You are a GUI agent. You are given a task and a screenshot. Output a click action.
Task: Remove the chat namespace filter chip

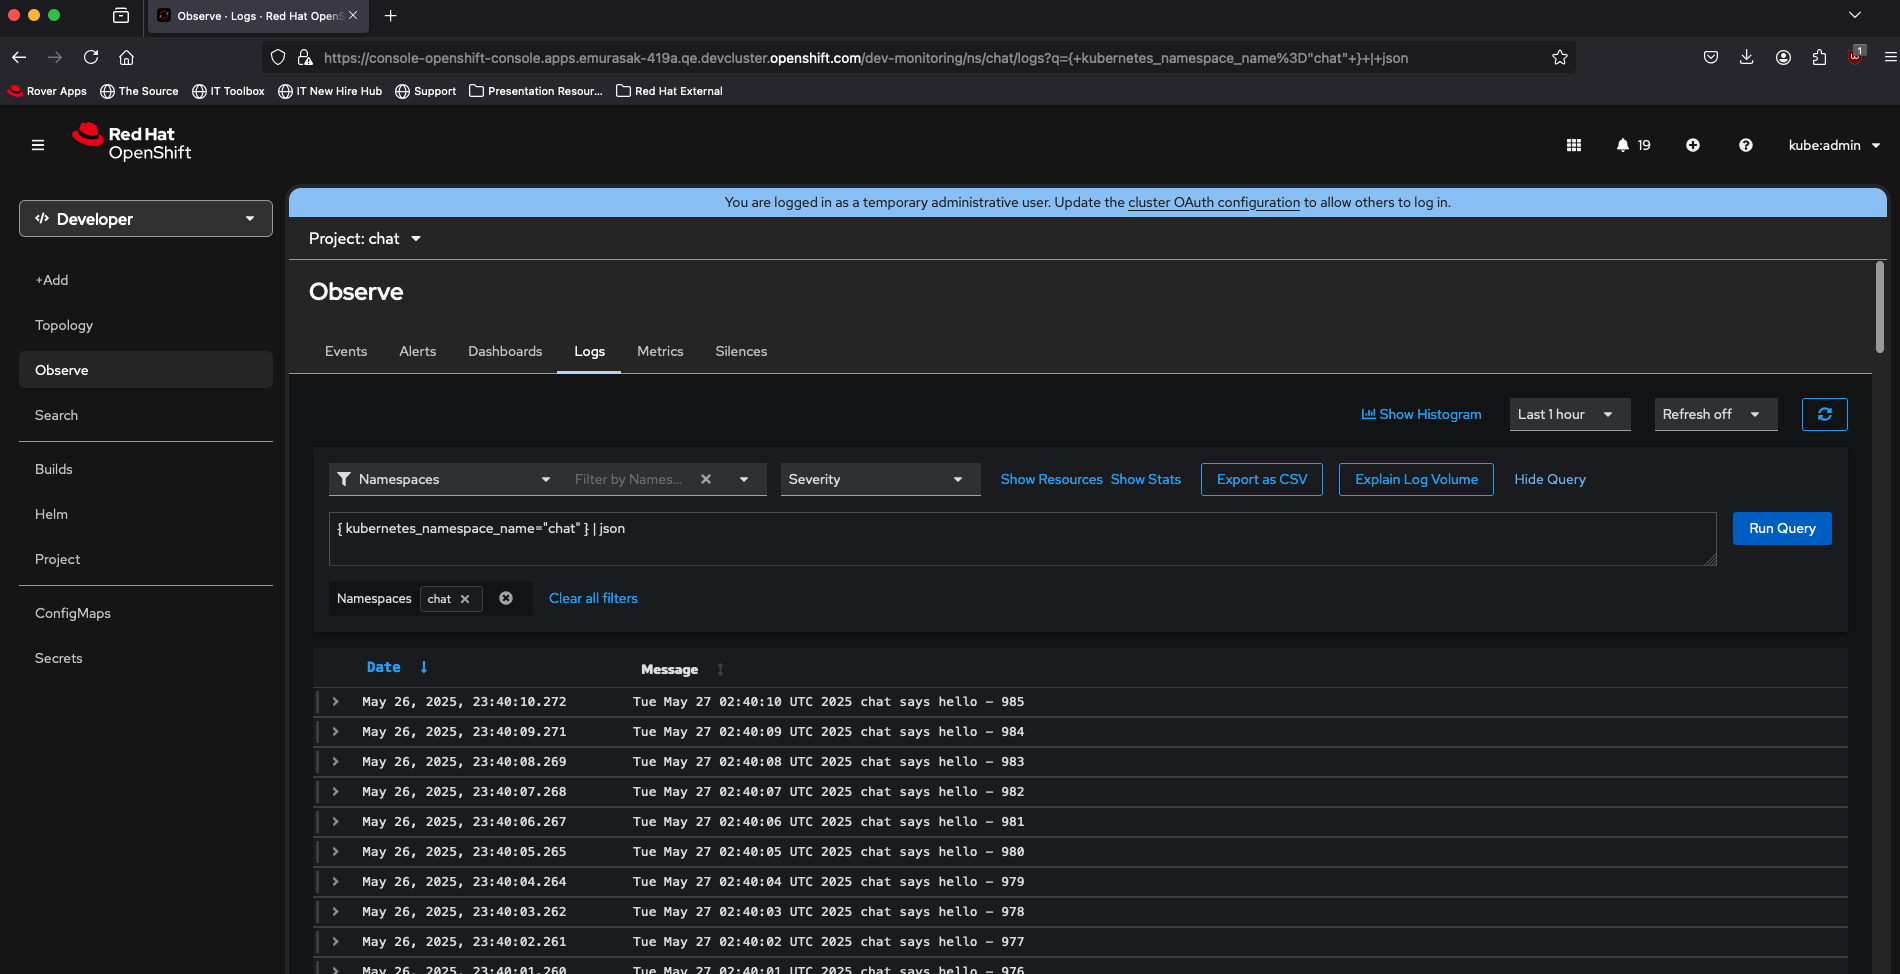pyautogui.click(x=465, y=599)
